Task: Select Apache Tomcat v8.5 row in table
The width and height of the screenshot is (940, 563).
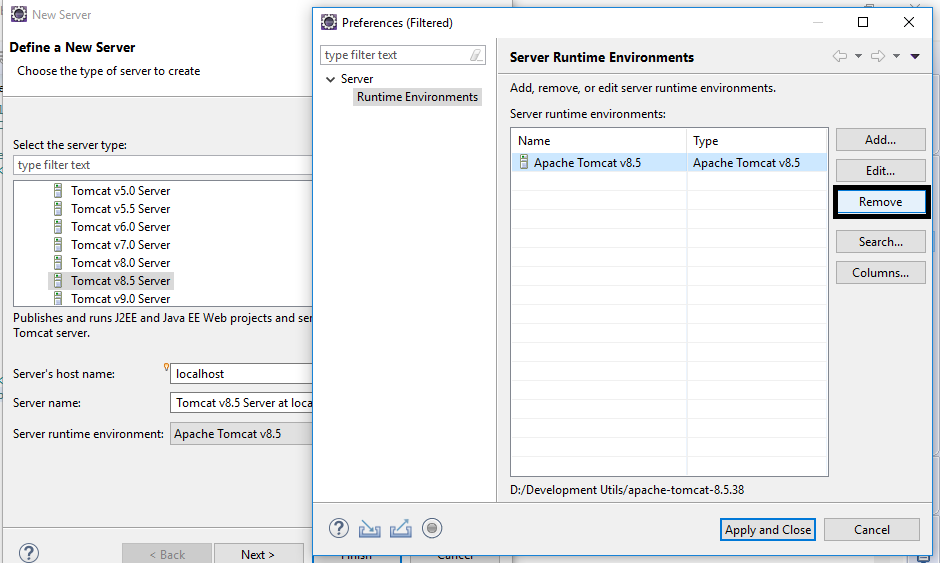Action: [669, 162]
